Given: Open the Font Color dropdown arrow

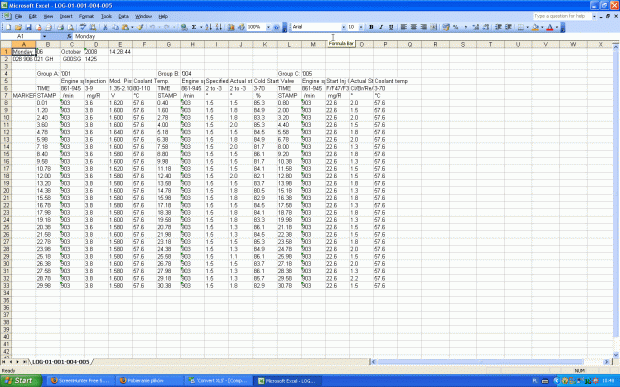Looking at the screenshot, I should [557, 27].
